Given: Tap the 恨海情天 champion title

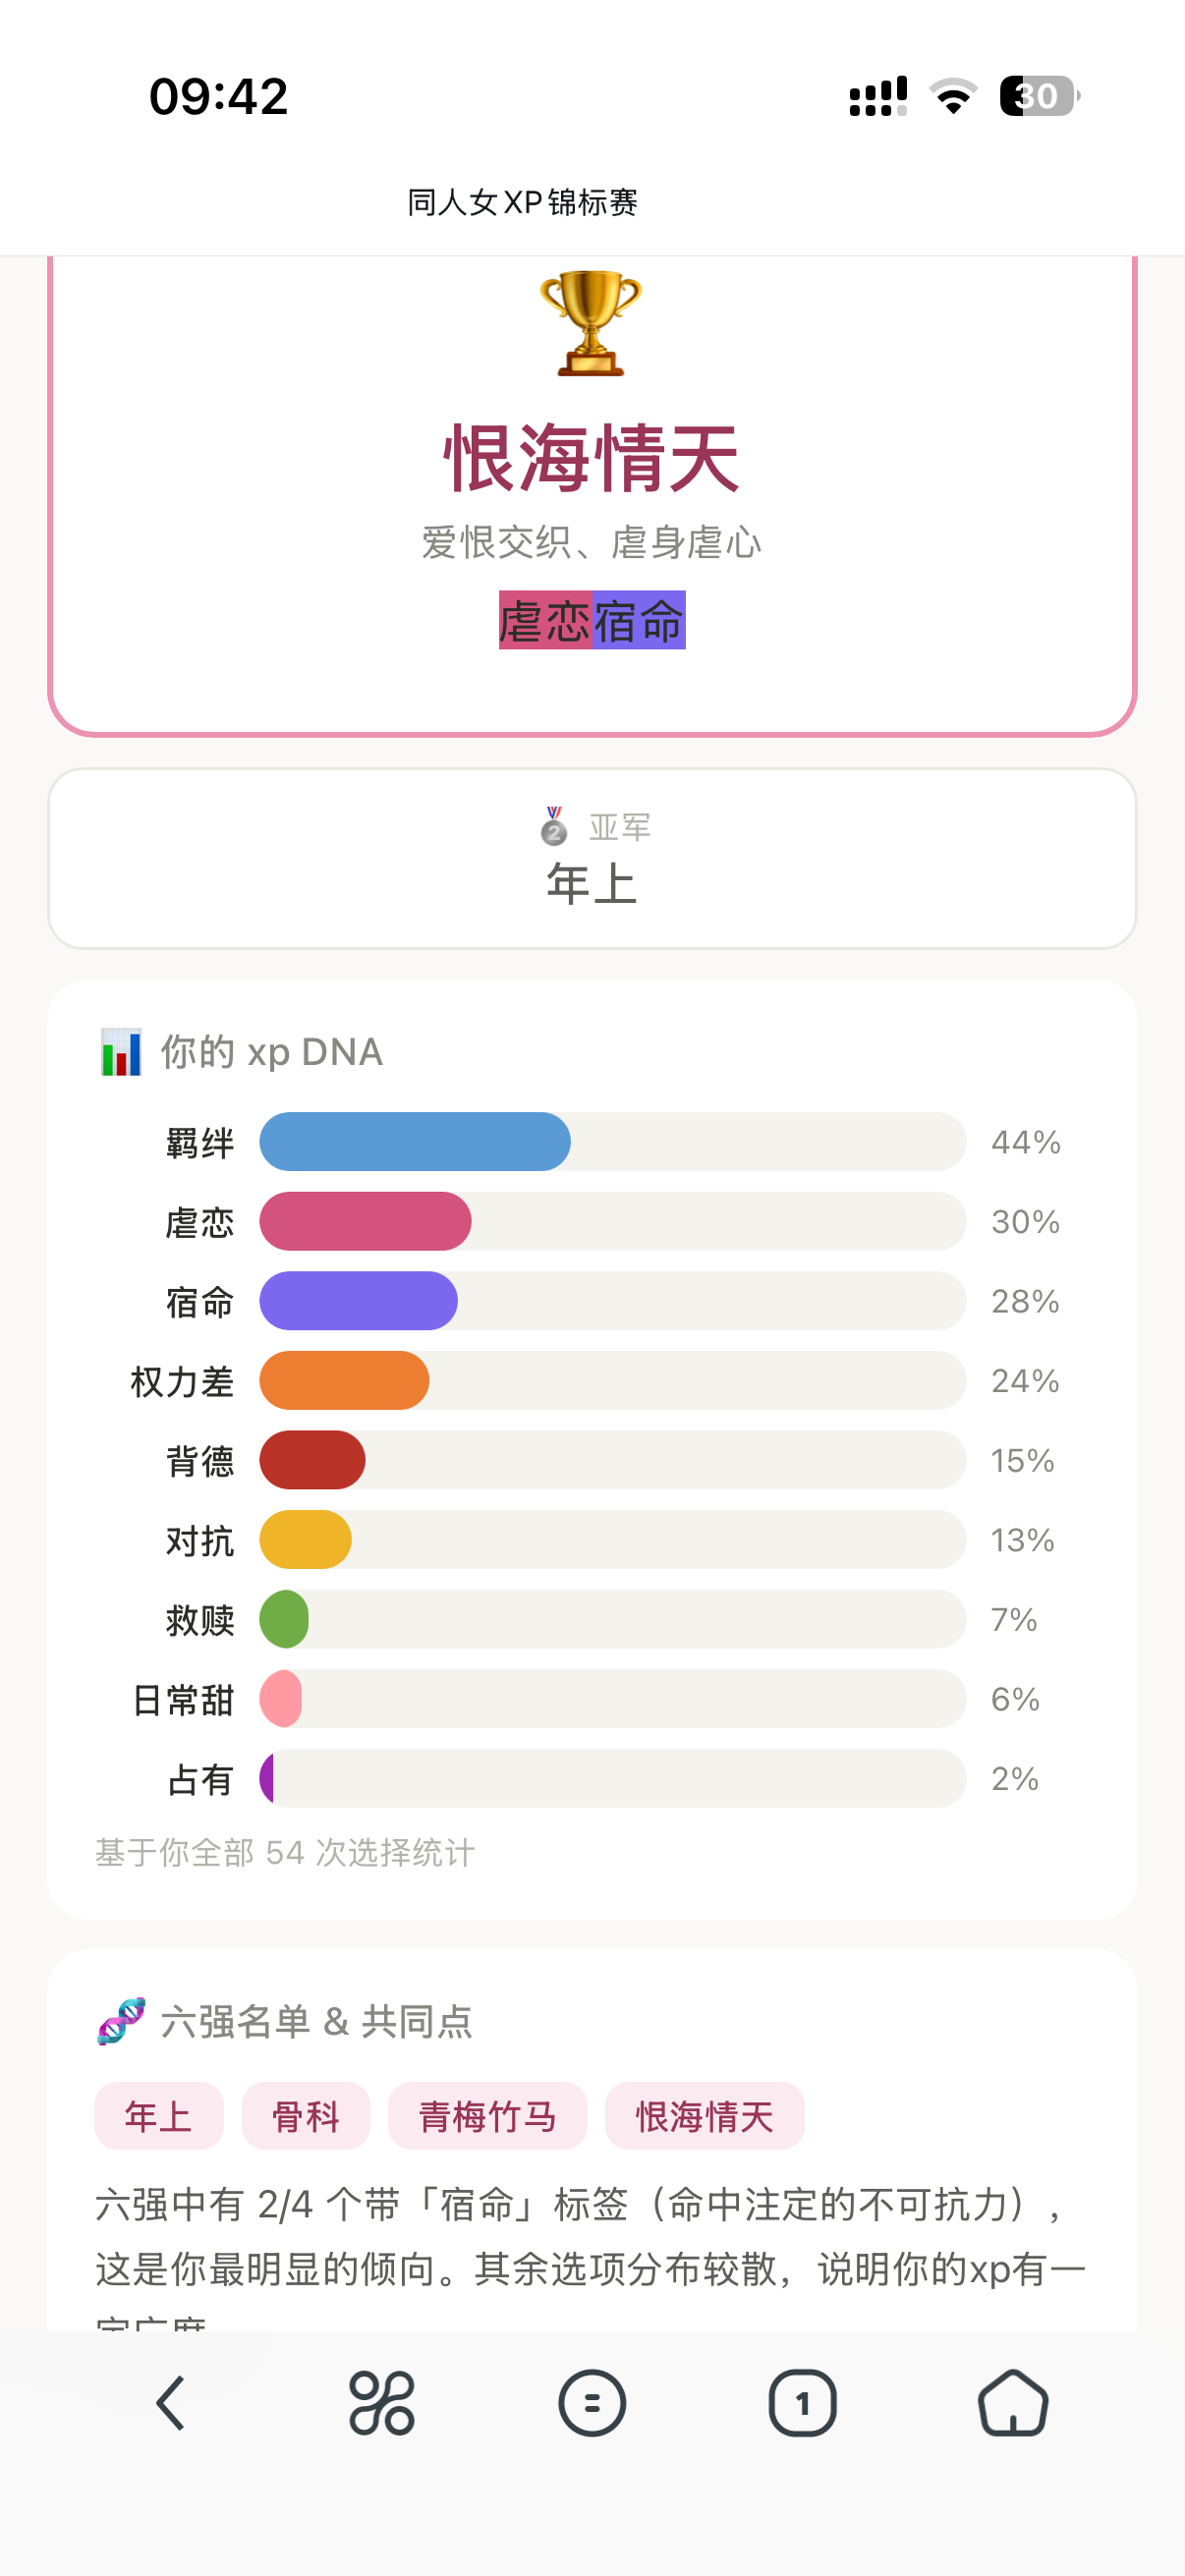Looking at the screenshot, I should (x=592, y=458).
